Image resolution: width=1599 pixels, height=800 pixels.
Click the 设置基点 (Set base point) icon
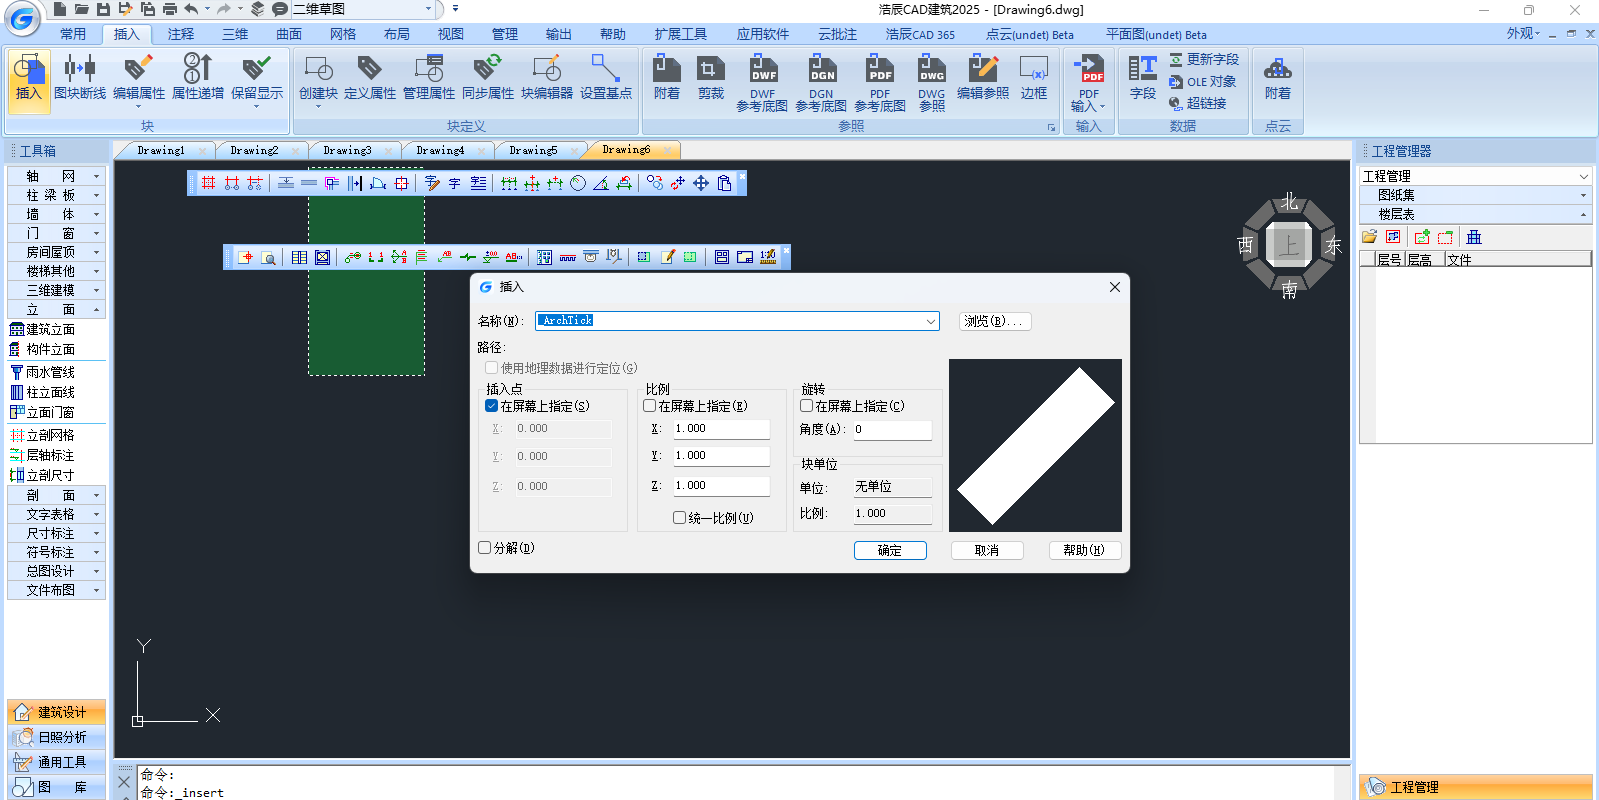point(606,78)
